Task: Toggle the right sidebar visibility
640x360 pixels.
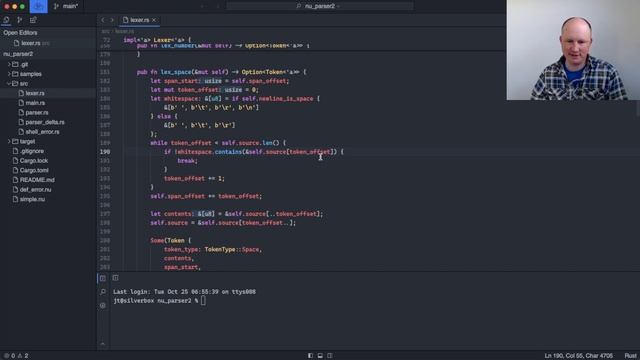Action: 330,356
